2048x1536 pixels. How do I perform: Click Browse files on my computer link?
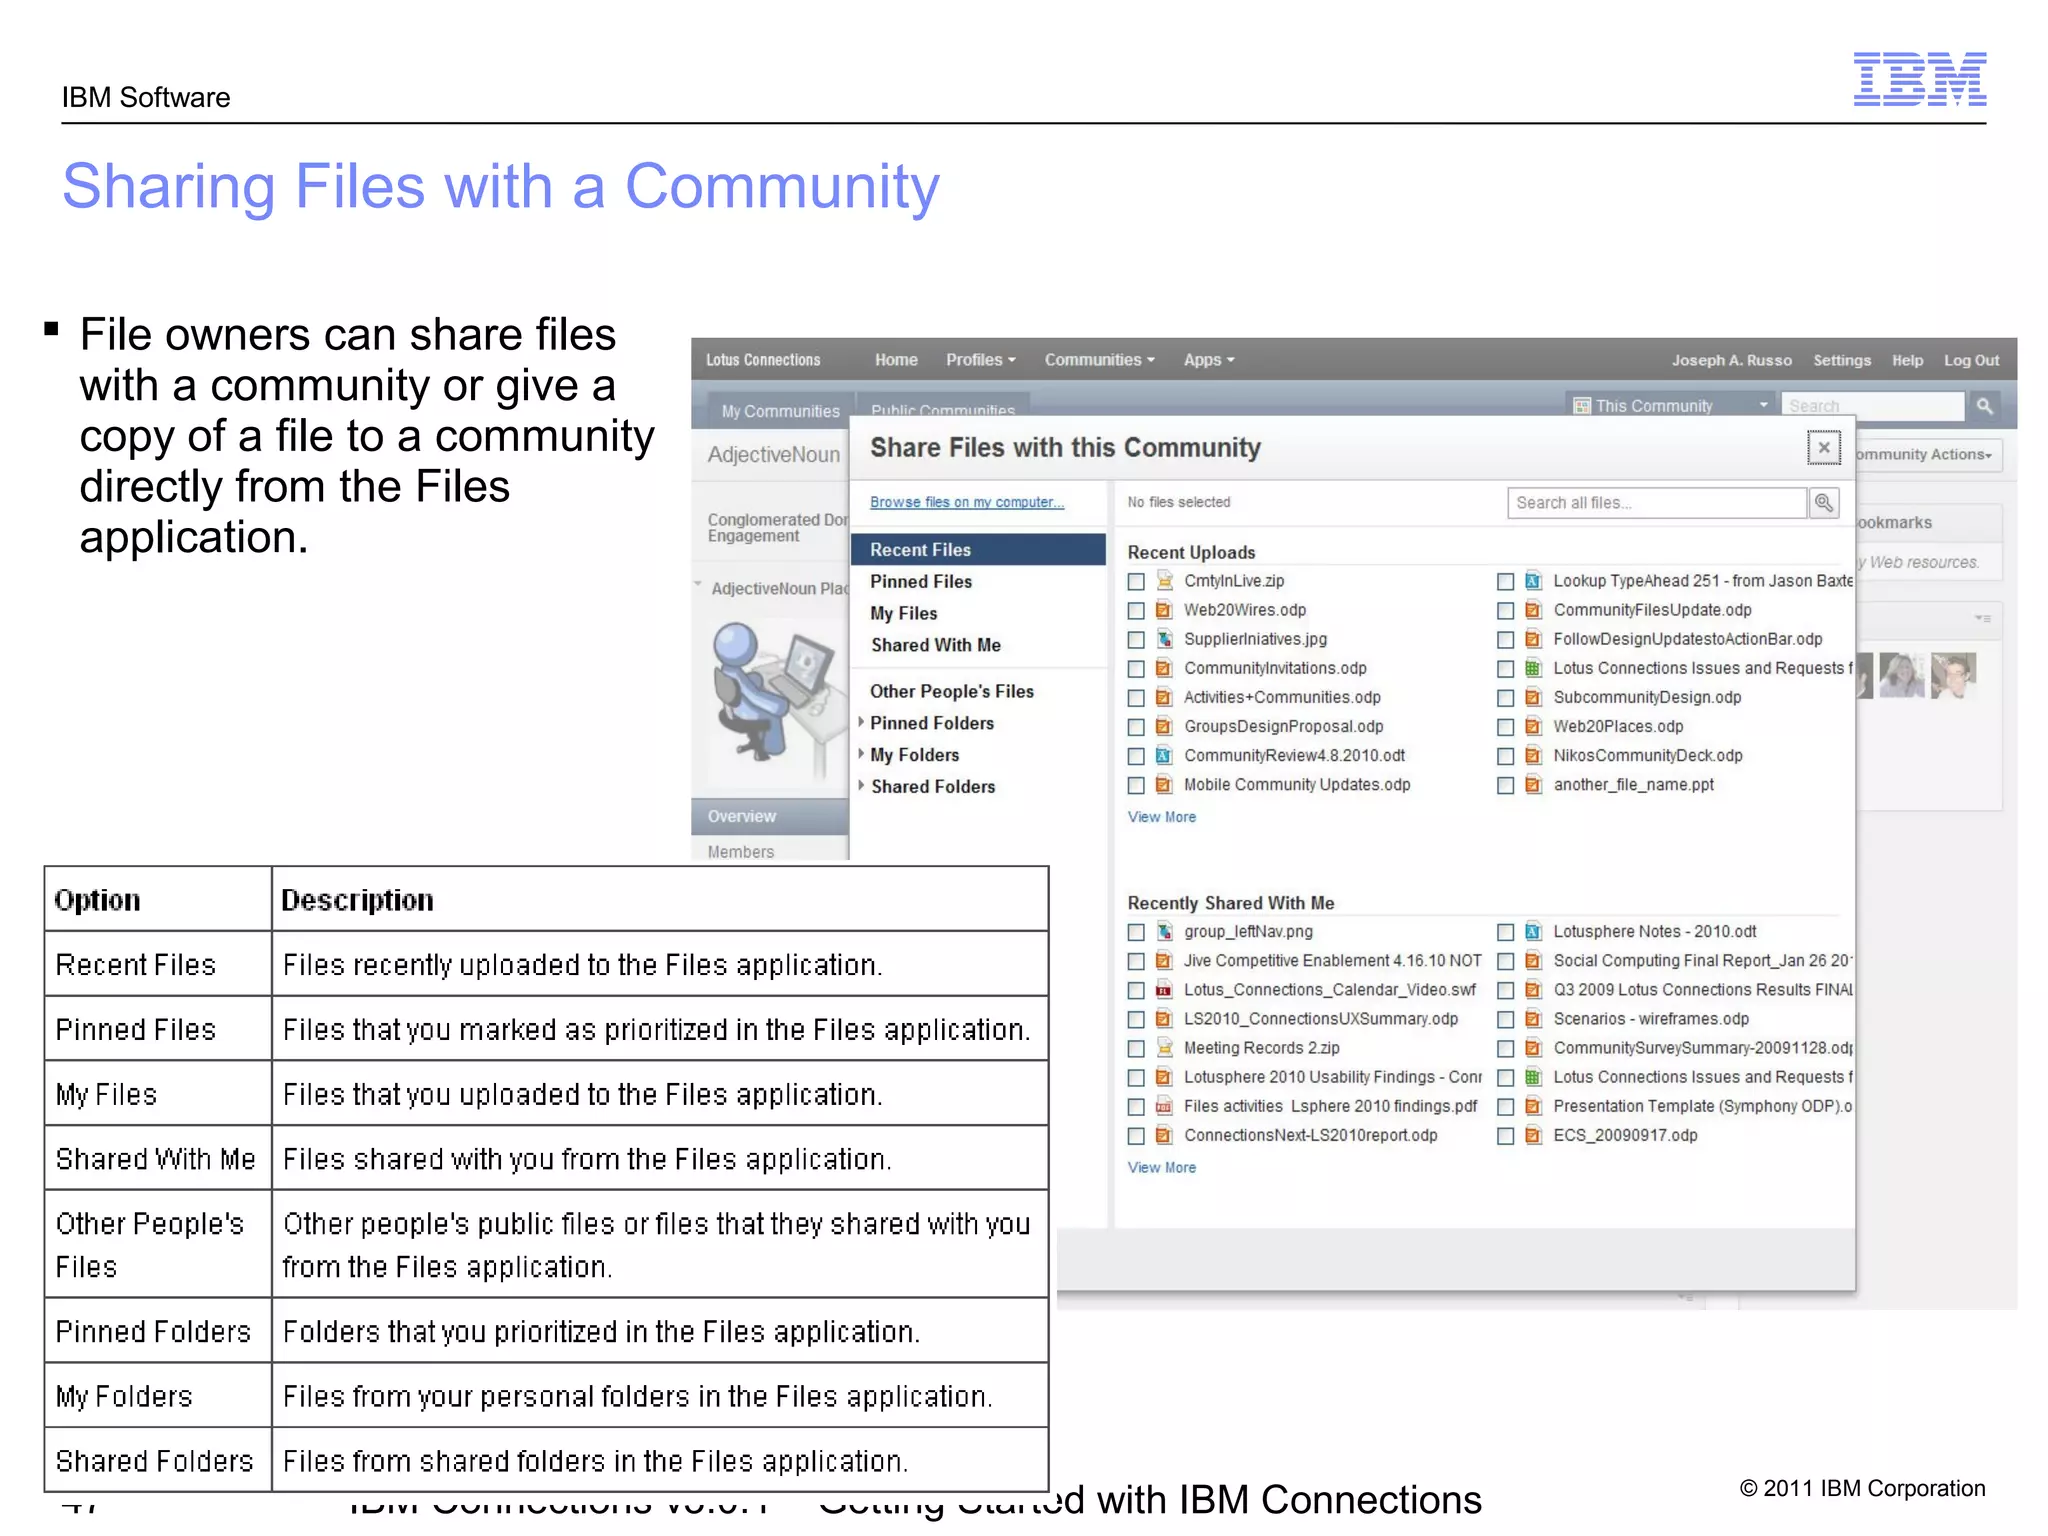pyautogui.click(x=967, y=503)
